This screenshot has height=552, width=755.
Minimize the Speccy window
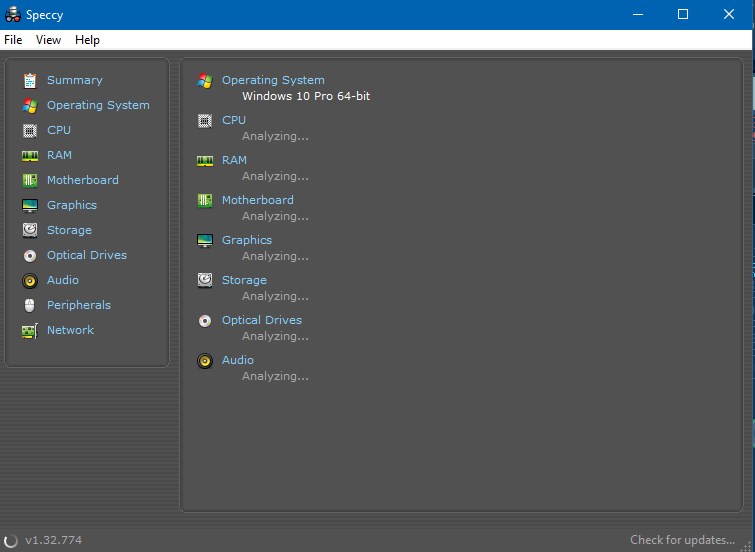coord(638,14)
